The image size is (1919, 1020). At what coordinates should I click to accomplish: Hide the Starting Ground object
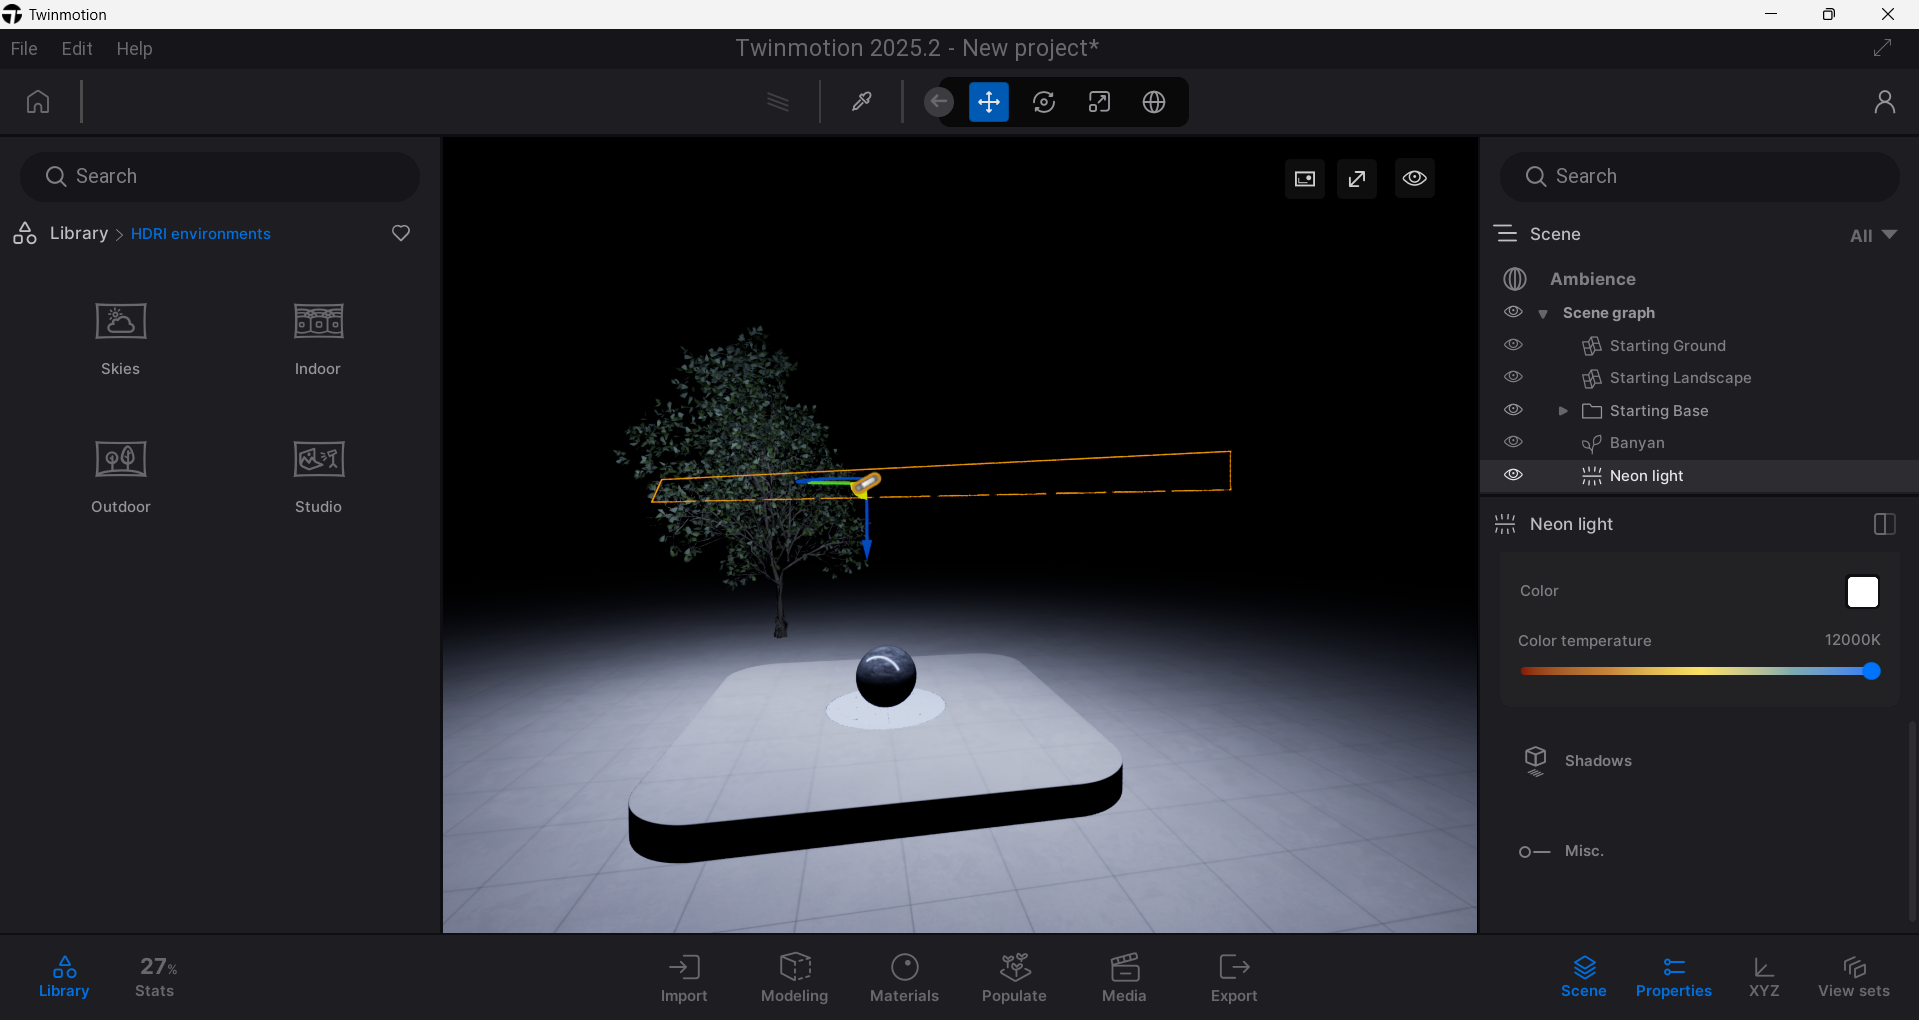[1513, 345]
